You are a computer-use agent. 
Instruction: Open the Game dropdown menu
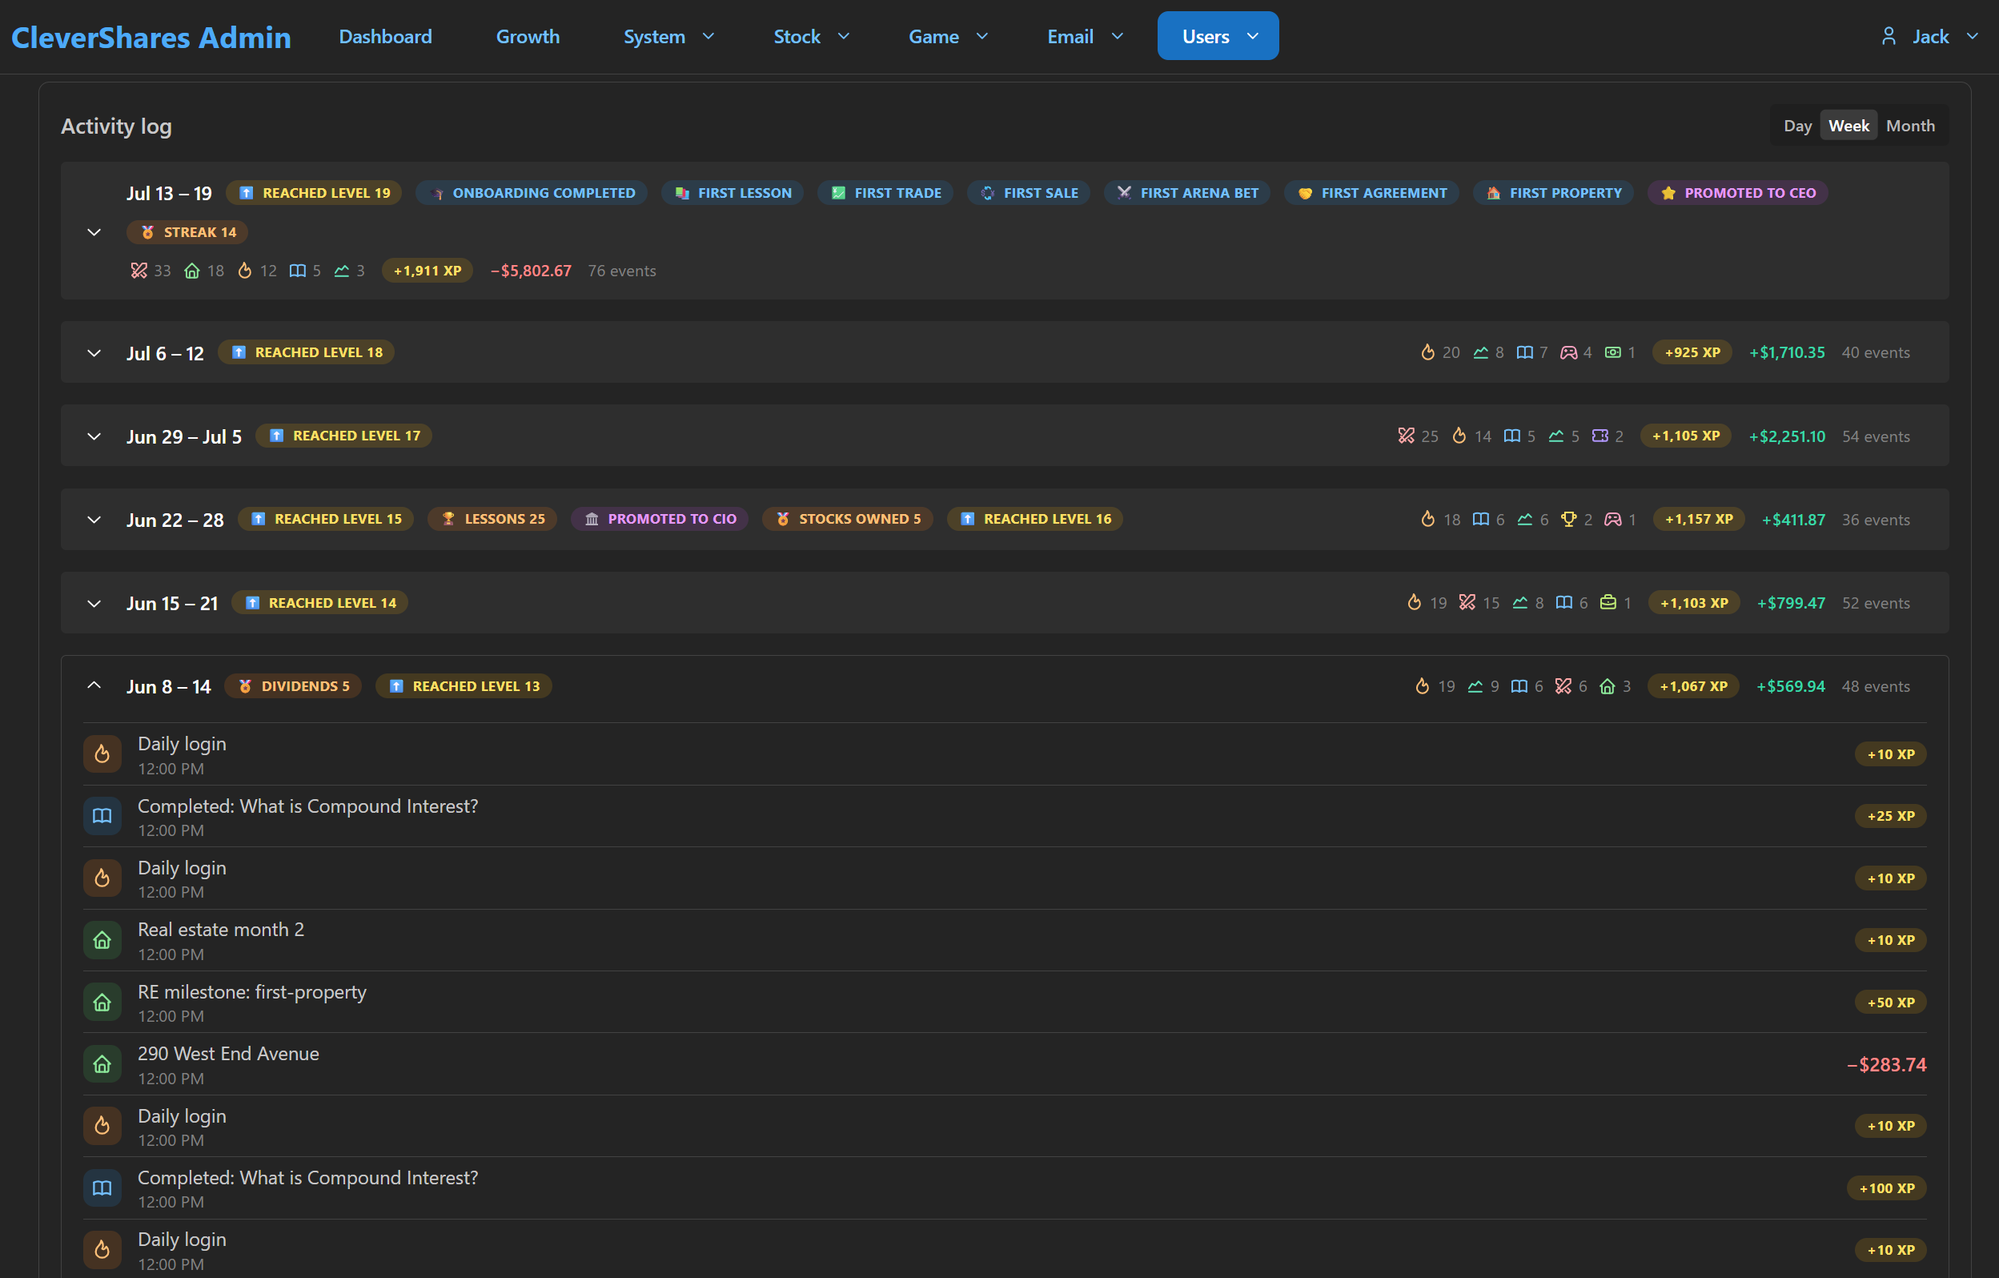point(947,36)
